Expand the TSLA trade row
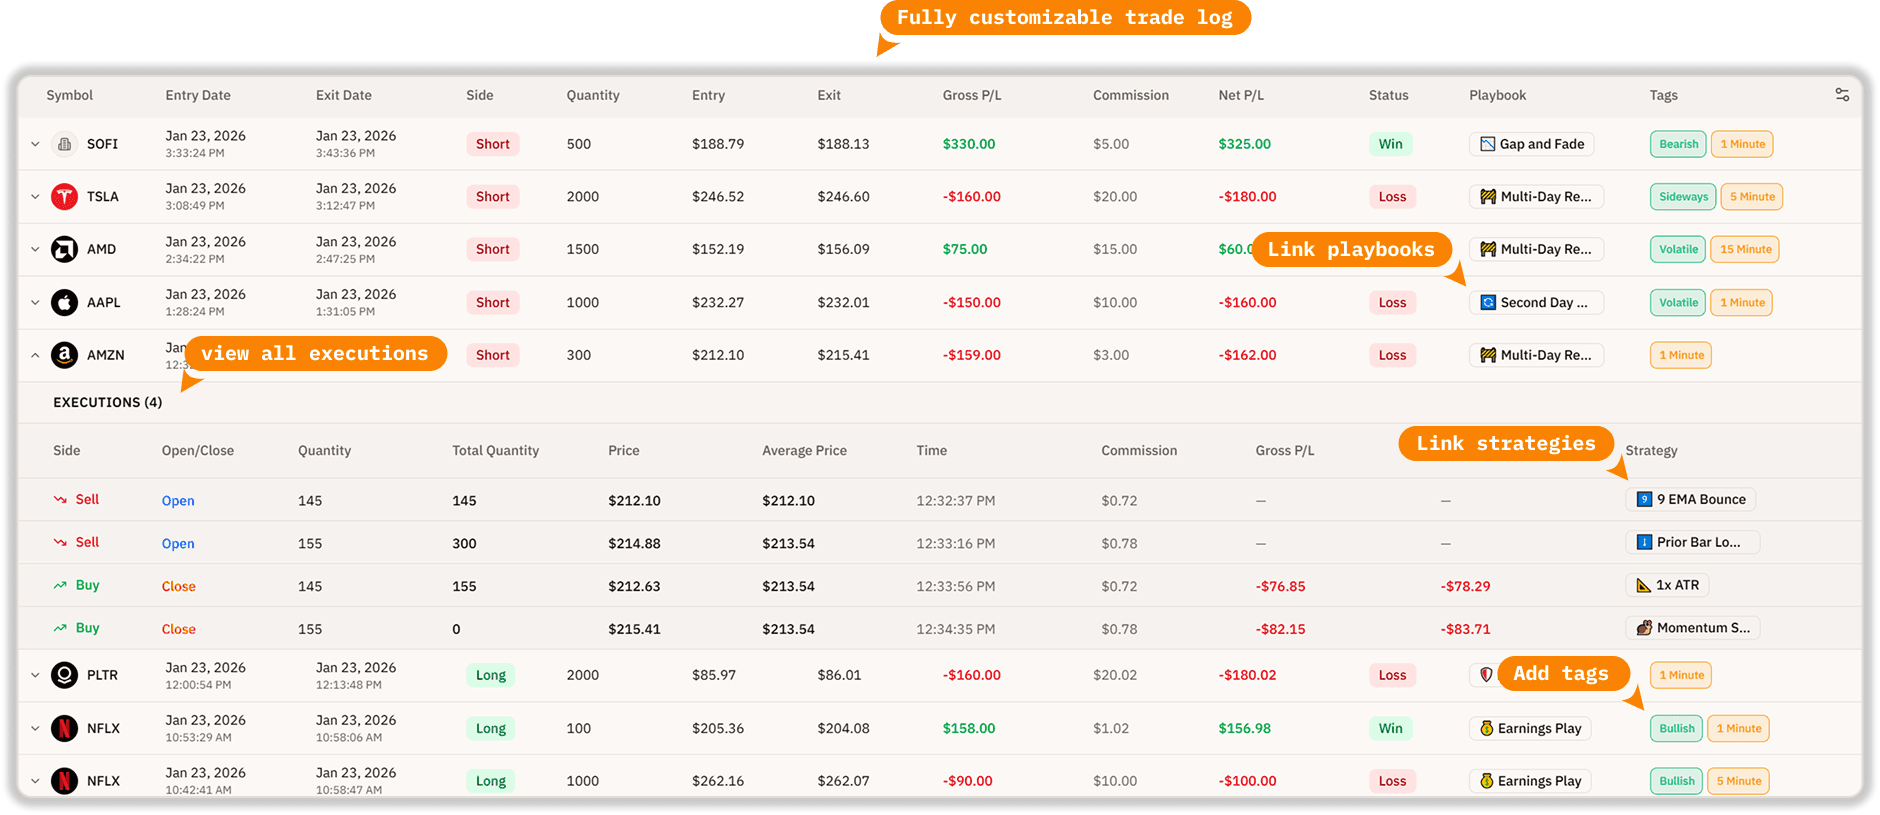The image size is (1880, 815). point(35,197)
